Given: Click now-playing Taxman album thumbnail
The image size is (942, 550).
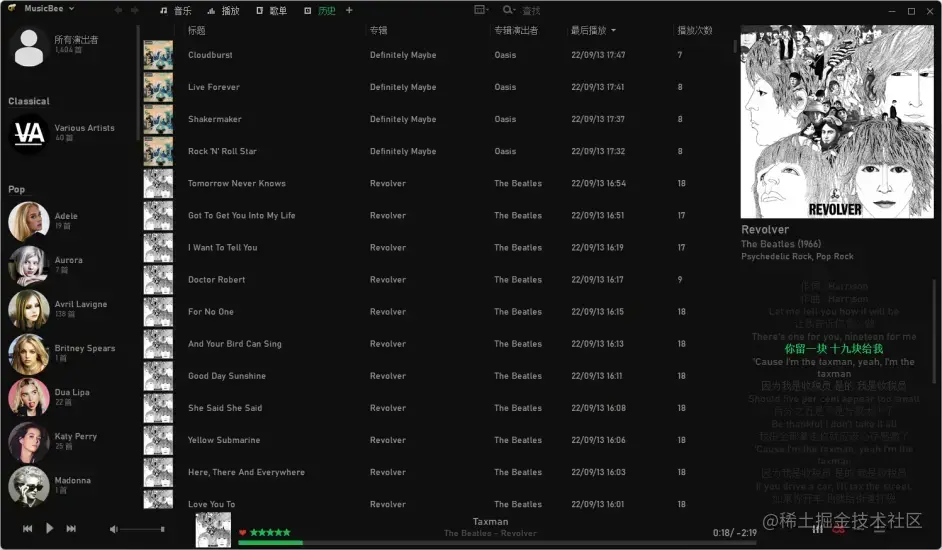Looking at the screenshot, I should click(213, 530).
